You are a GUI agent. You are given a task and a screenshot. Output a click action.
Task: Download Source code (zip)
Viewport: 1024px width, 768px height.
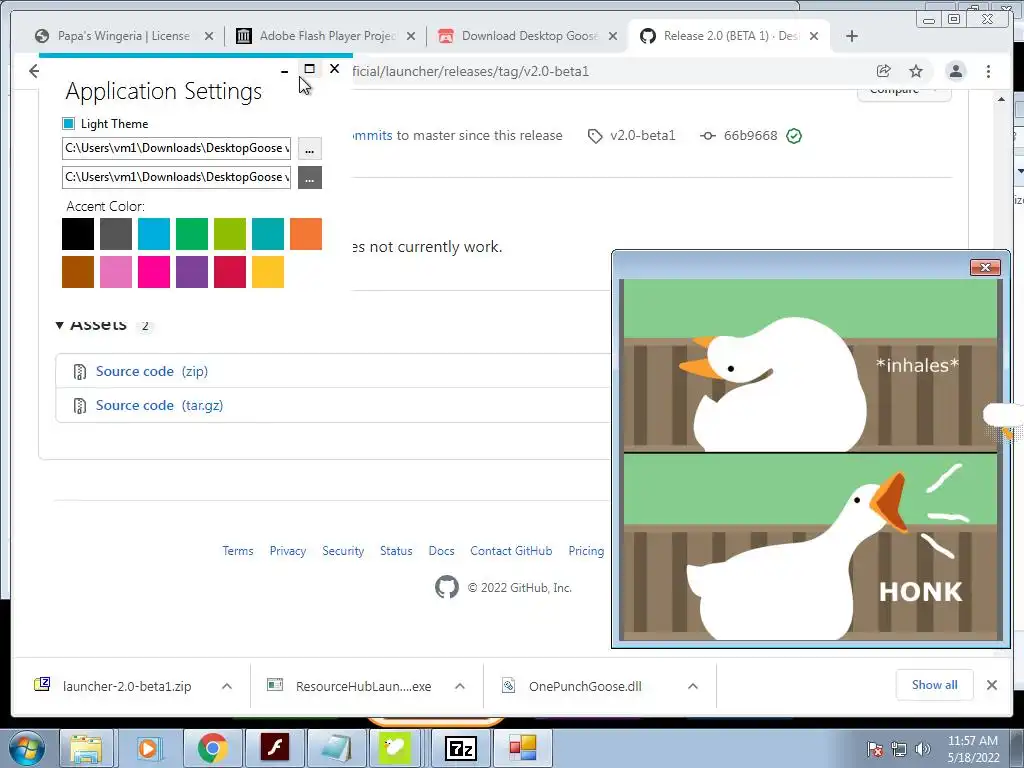pos(152,371)
